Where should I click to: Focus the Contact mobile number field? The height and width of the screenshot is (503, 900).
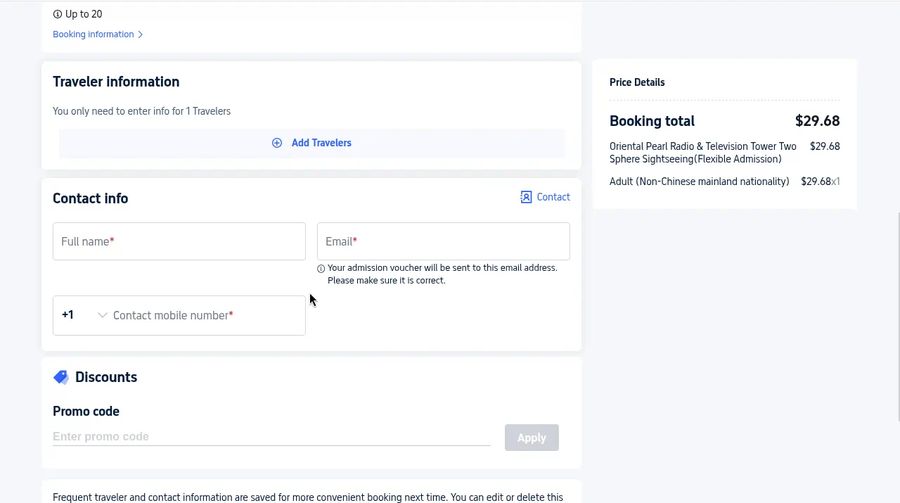click(x=207, y=315)
